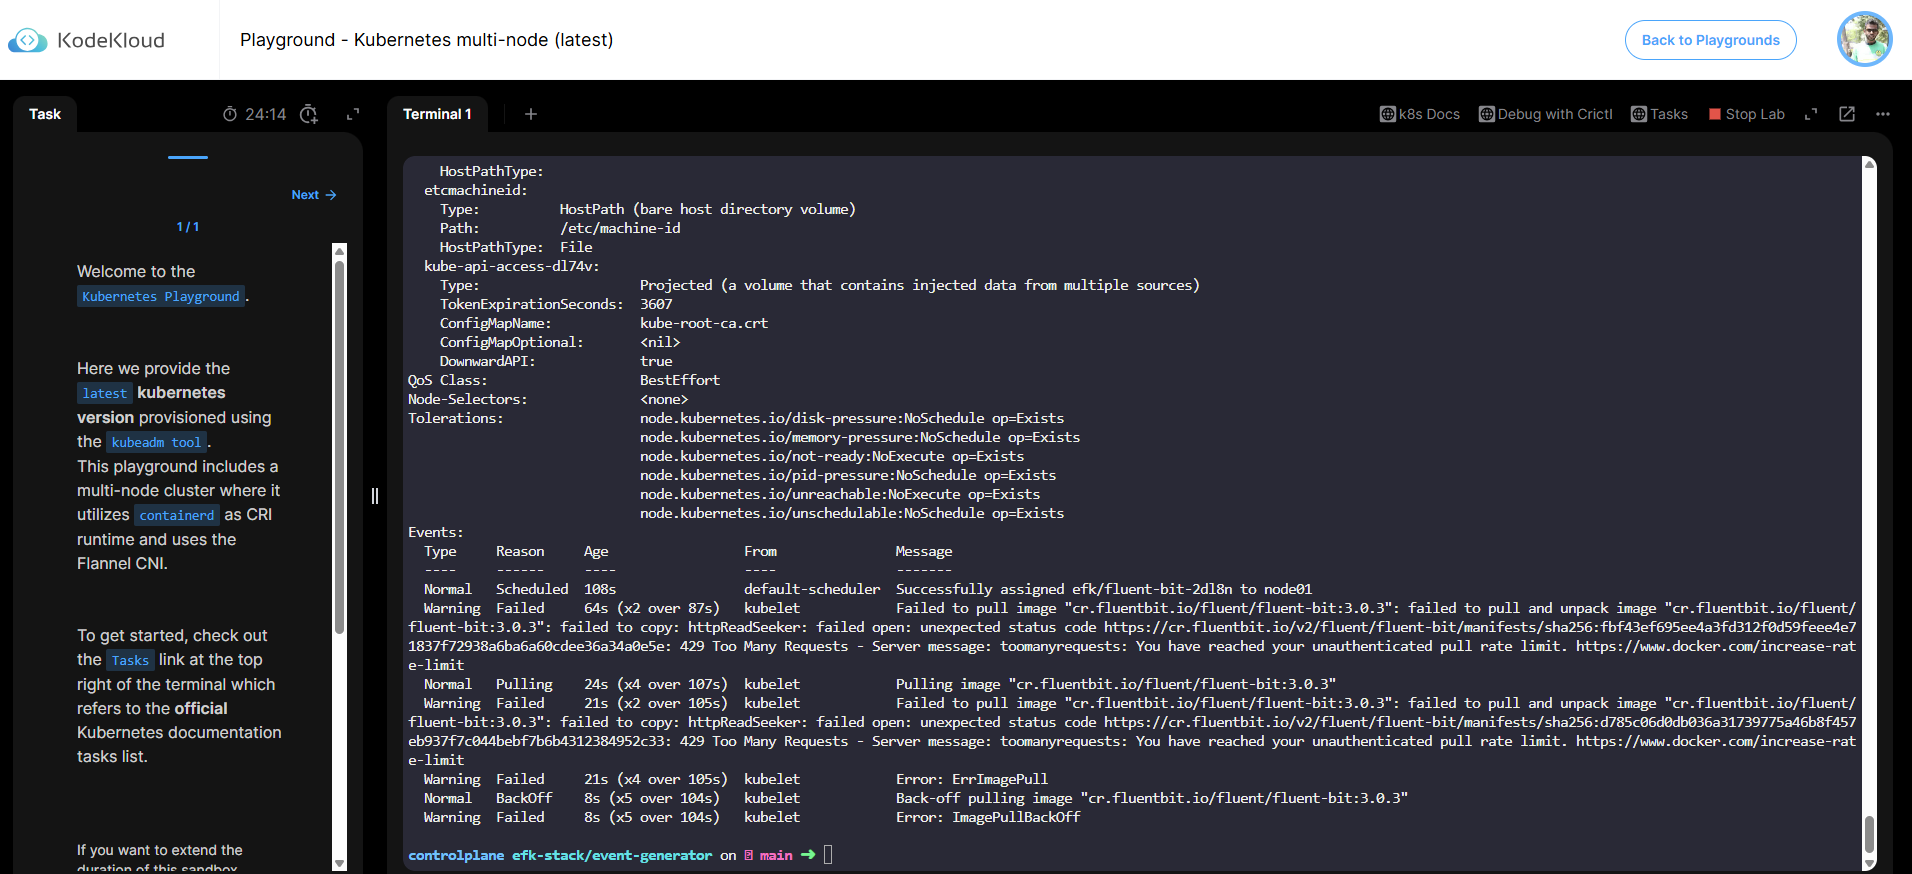Add a new terminal tab
The height and width of the screenshot is (874, 1912).
coord(531,114)
